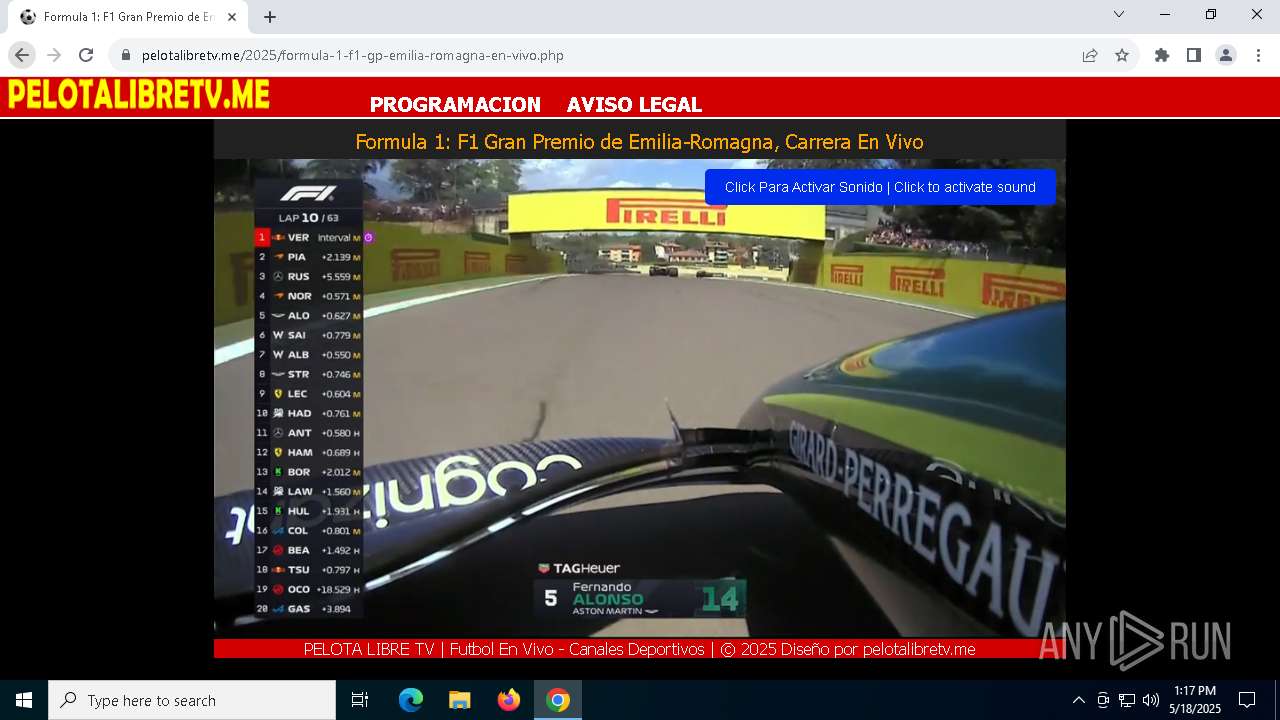Screen dimensions: 1280x720
Task: Minimize the Chrome window
Action: coord(1165,14)
